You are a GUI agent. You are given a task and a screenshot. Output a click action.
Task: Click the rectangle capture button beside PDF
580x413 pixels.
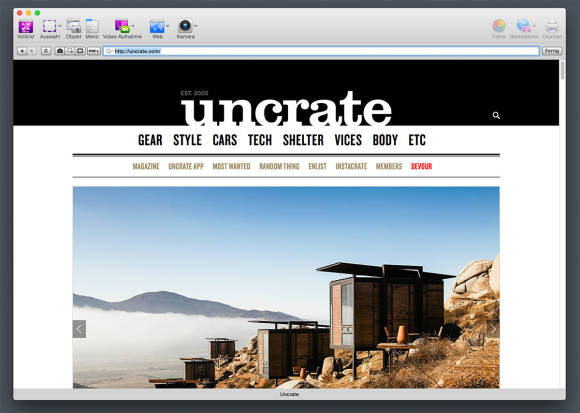click(80, 51)
